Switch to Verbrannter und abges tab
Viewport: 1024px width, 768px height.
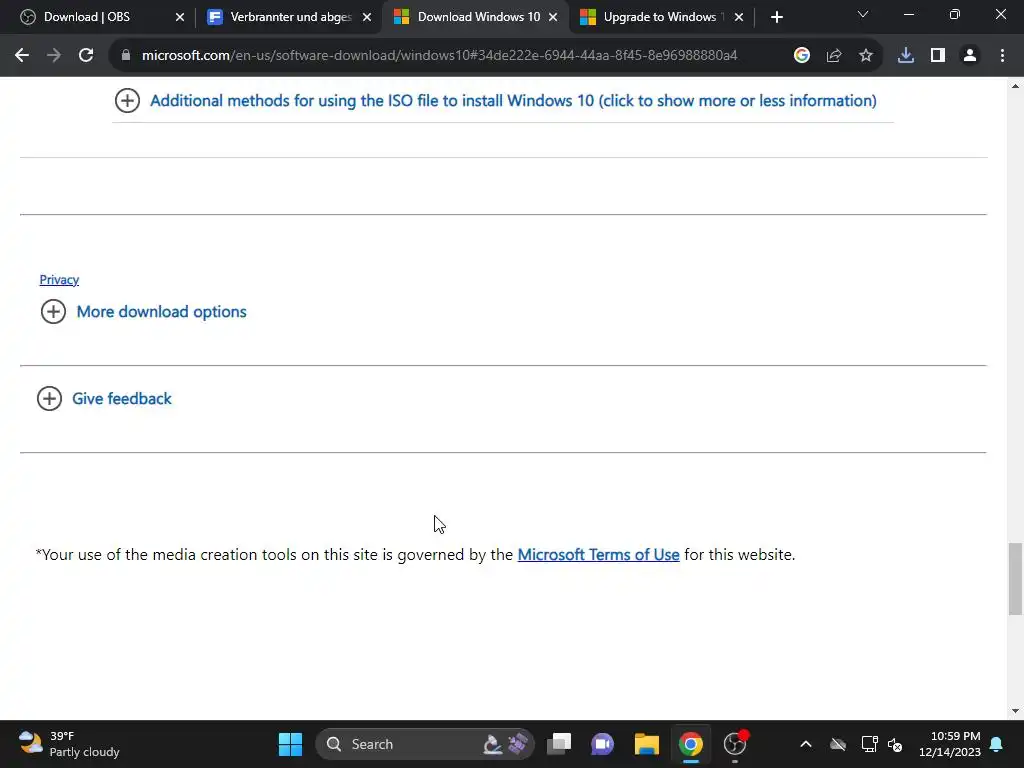pos(291,17)
